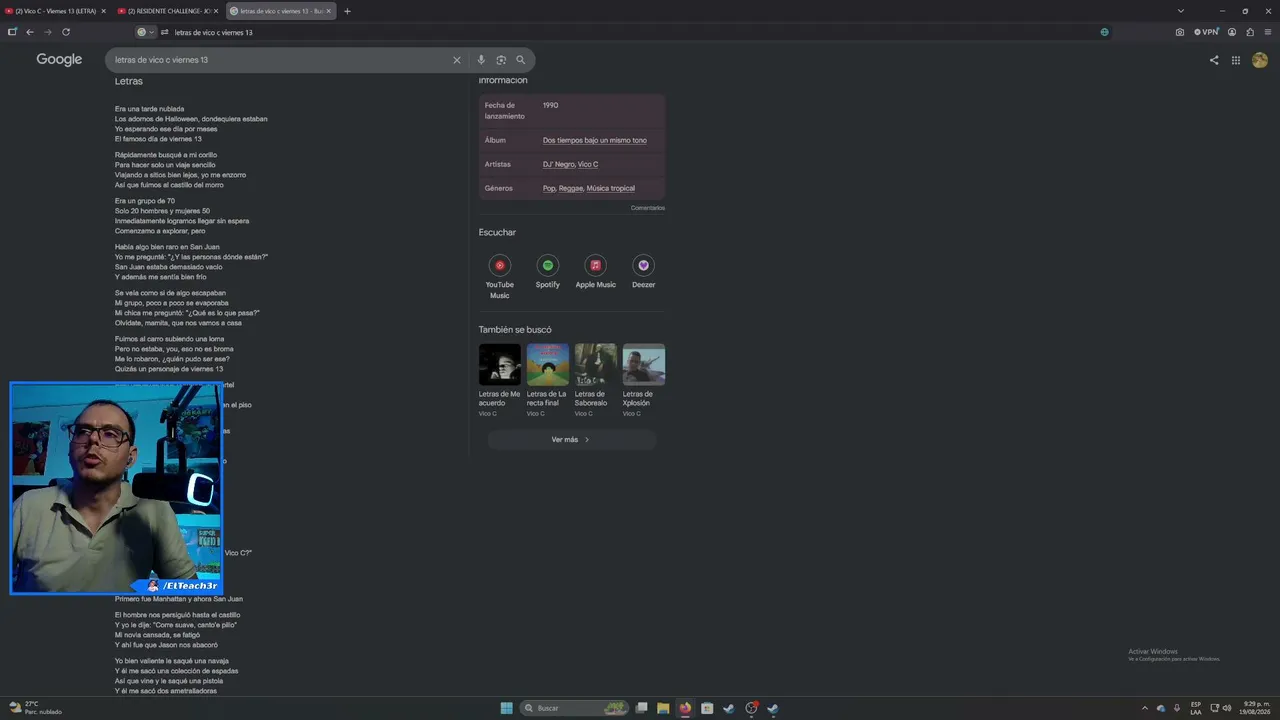The height and width of the screenshot is (720, 1280).
Task: Open Letras de Xplosión thumbnail
Action: click(x=644, y=365)
